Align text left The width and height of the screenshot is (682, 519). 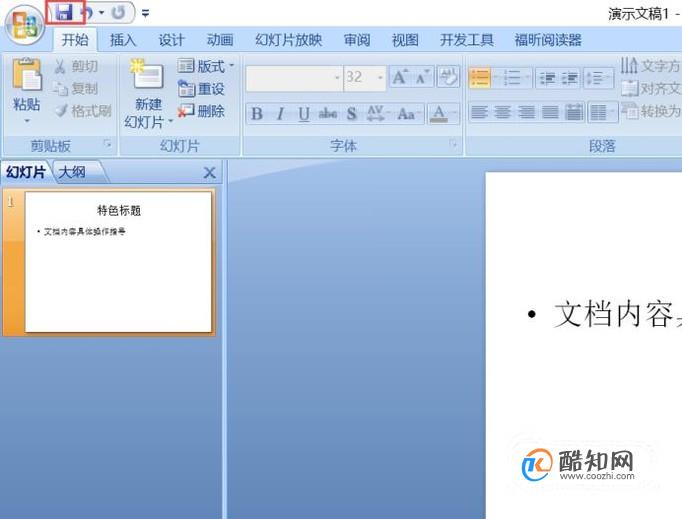click(479, 112)
